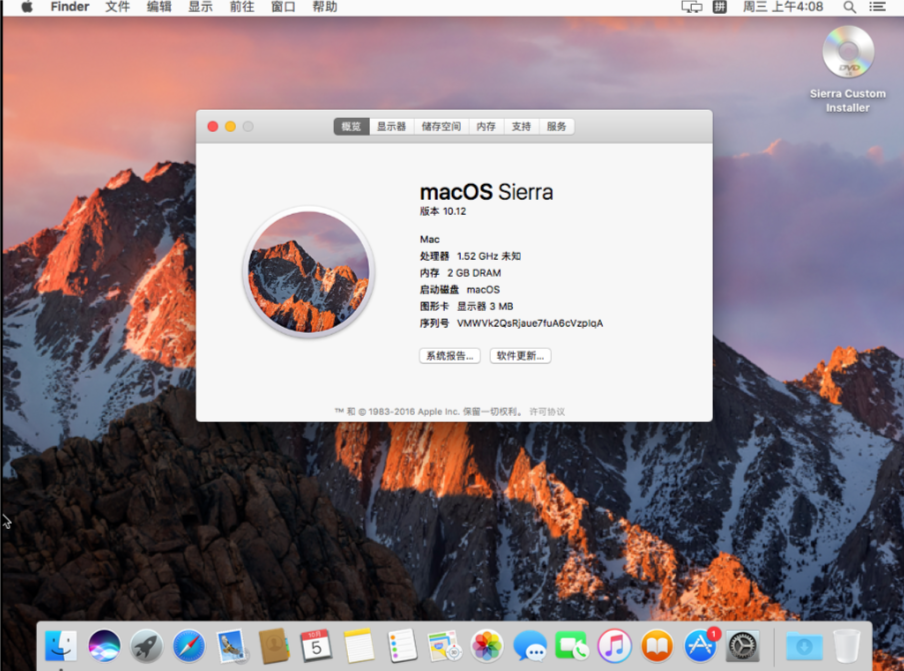
Task: Launch FaceTime green icon
Action: 571,646
